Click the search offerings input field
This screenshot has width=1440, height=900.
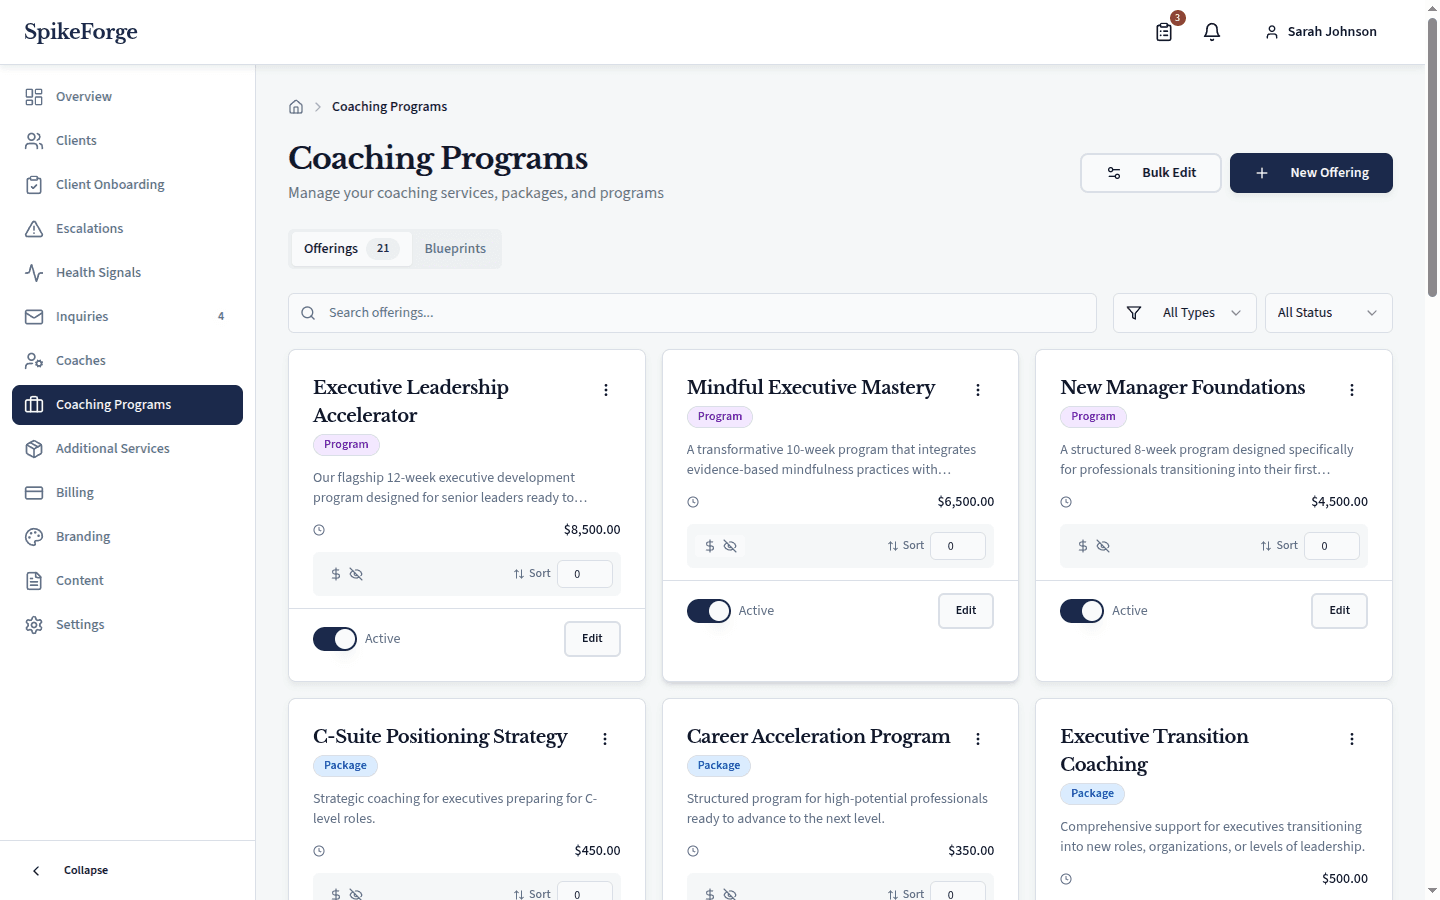pyautogui.click(x=693, y=312)
